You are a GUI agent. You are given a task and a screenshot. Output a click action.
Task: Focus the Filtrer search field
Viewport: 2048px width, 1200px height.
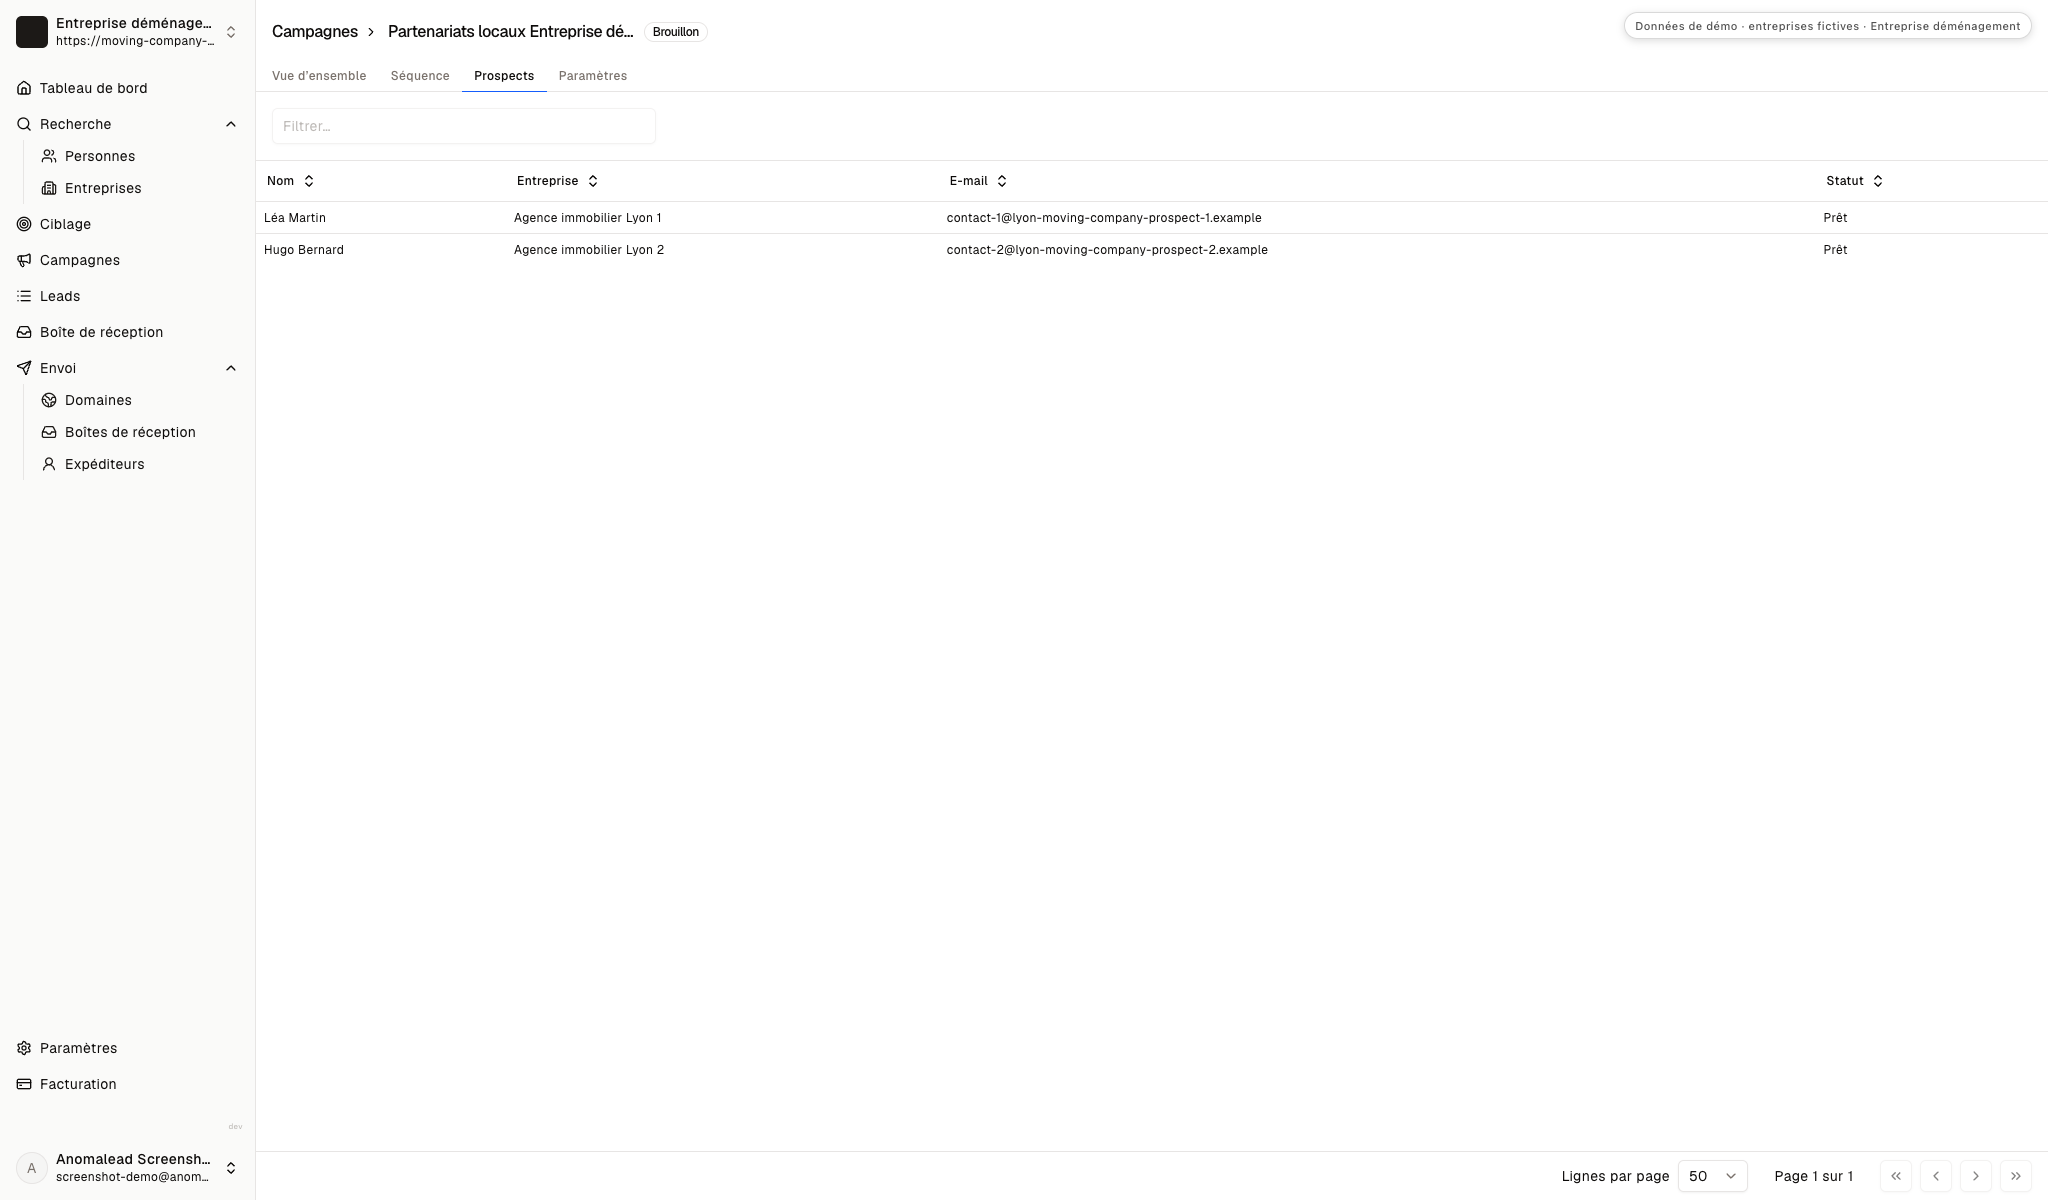(x=464, y=126)
